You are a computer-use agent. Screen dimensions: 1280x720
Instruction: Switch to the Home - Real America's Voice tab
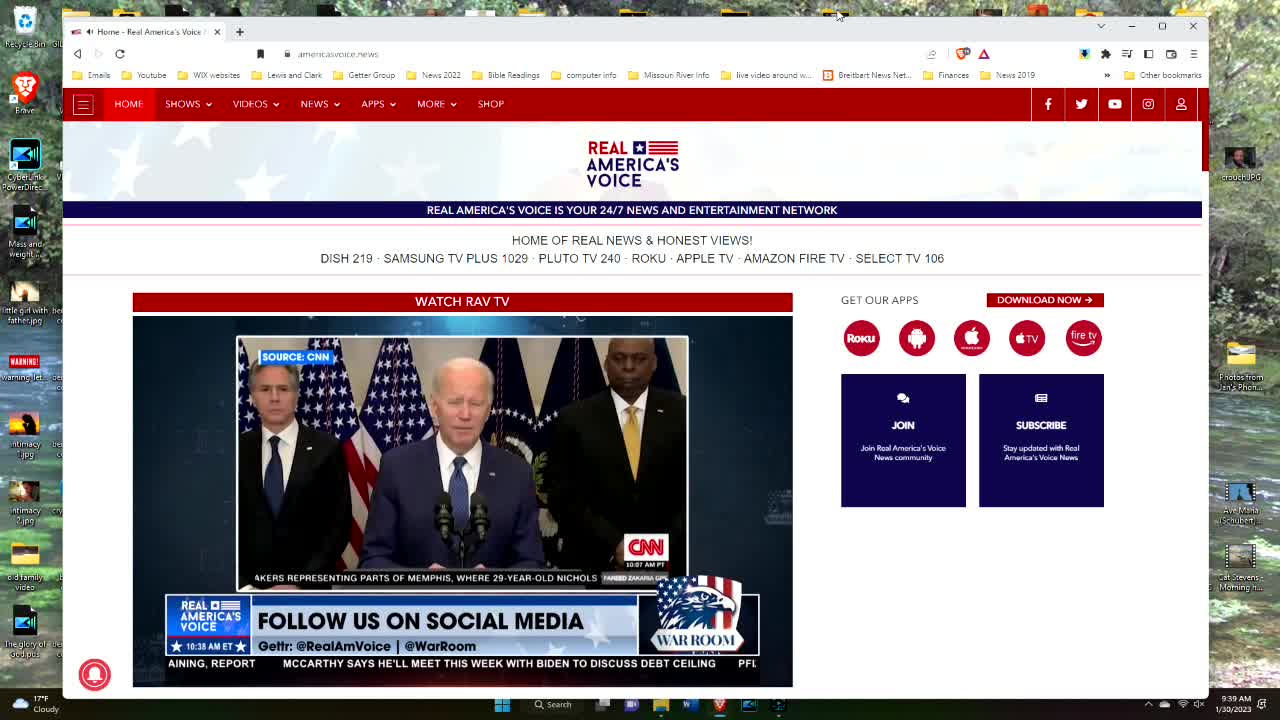coord(143,32)
